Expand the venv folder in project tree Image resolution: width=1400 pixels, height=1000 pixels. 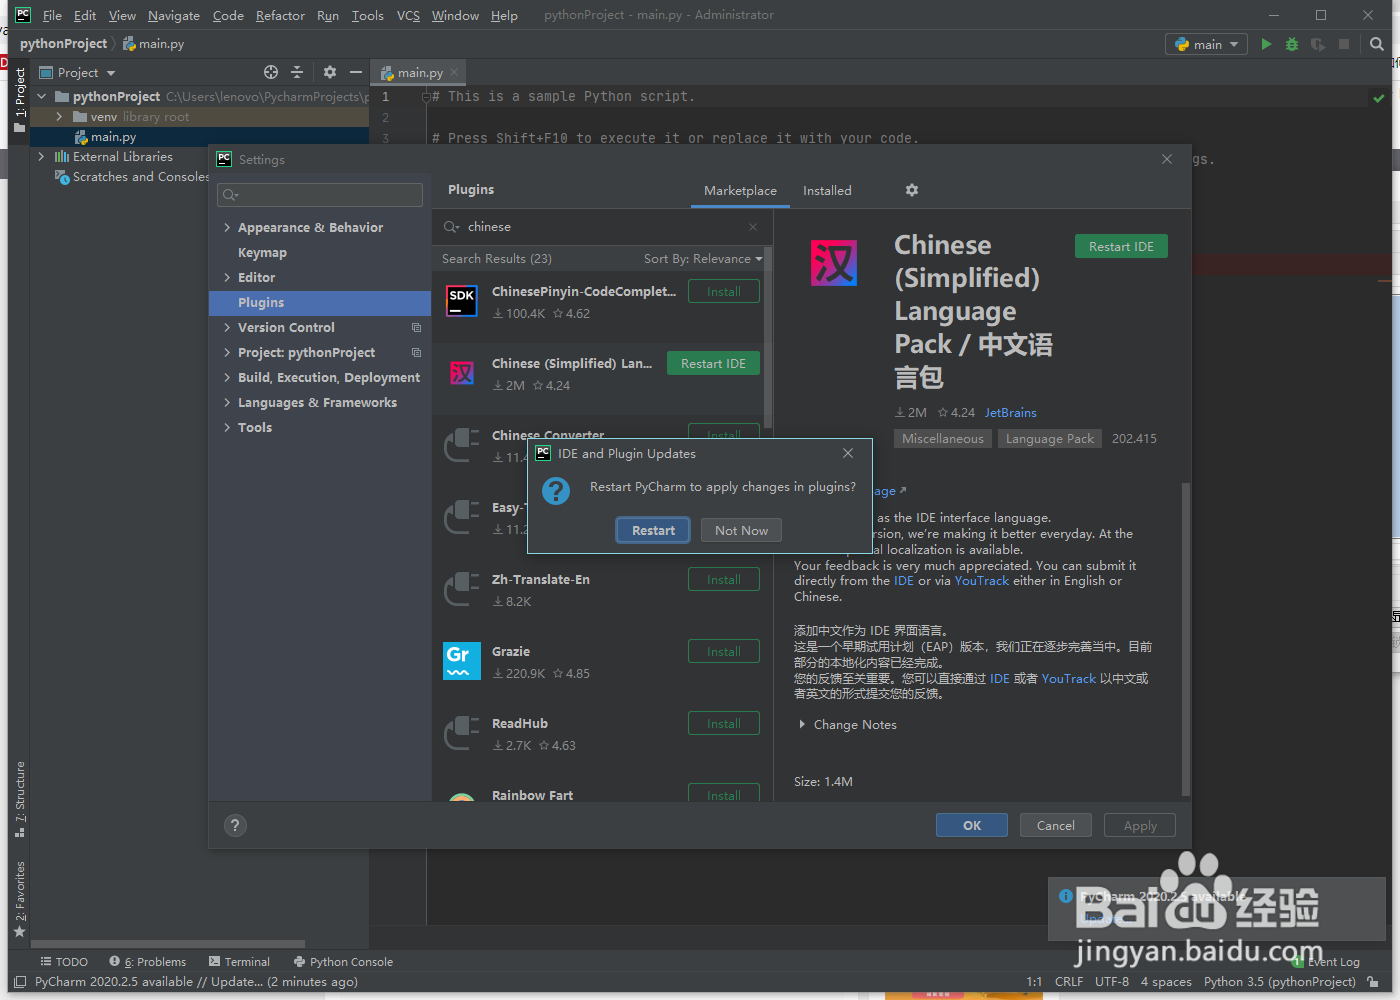[x=59, y=117]
